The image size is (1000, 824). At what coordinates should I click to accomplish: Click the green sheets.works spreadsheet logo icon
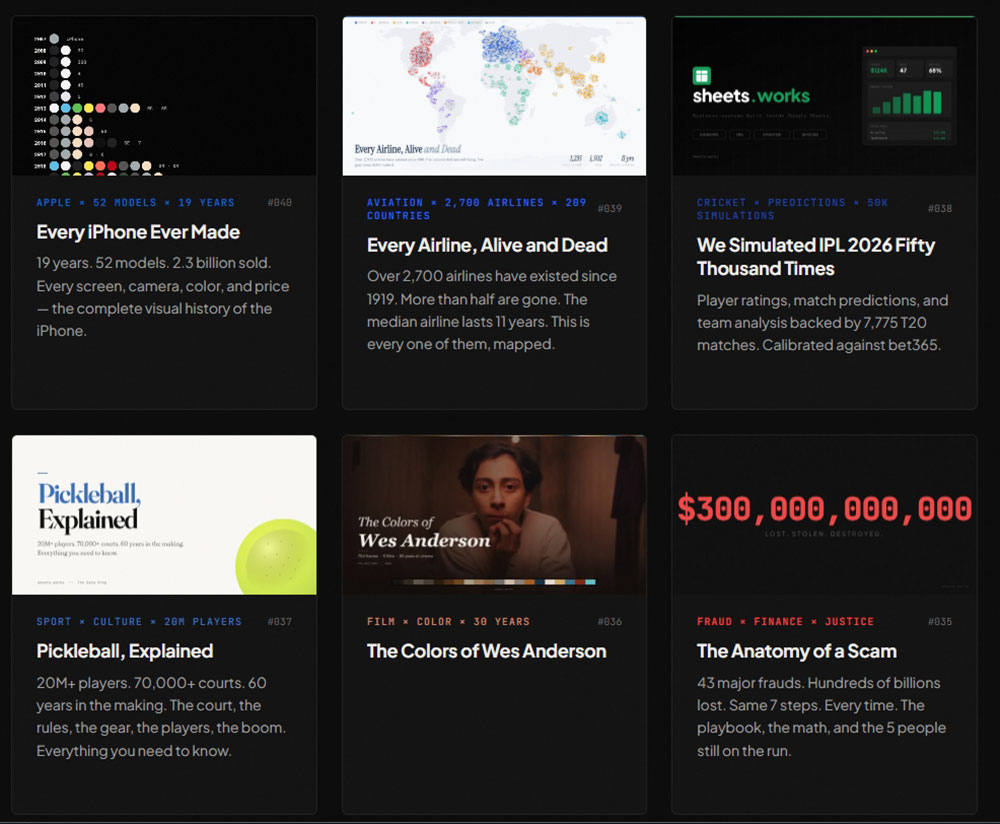[702, 76]
